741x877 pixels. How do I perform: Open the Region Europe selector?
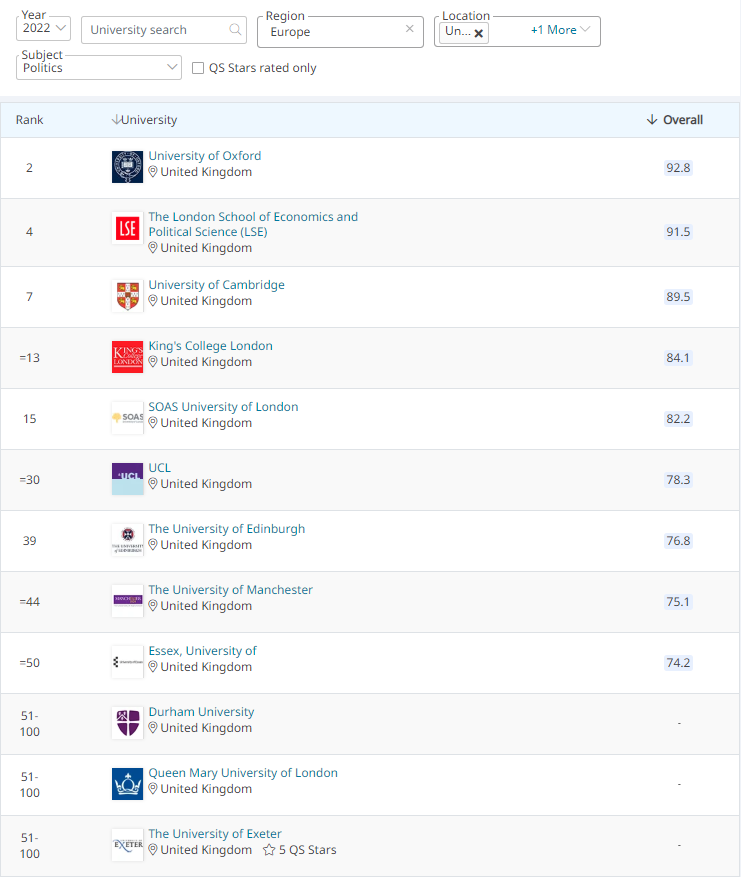pos(340,32)
